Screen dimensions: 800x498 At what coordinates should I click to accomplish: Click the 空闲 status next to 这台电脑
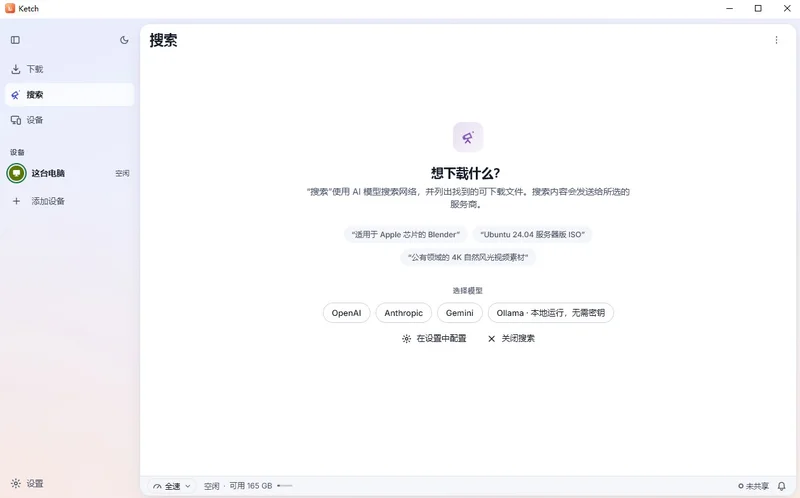pos(122,173)
